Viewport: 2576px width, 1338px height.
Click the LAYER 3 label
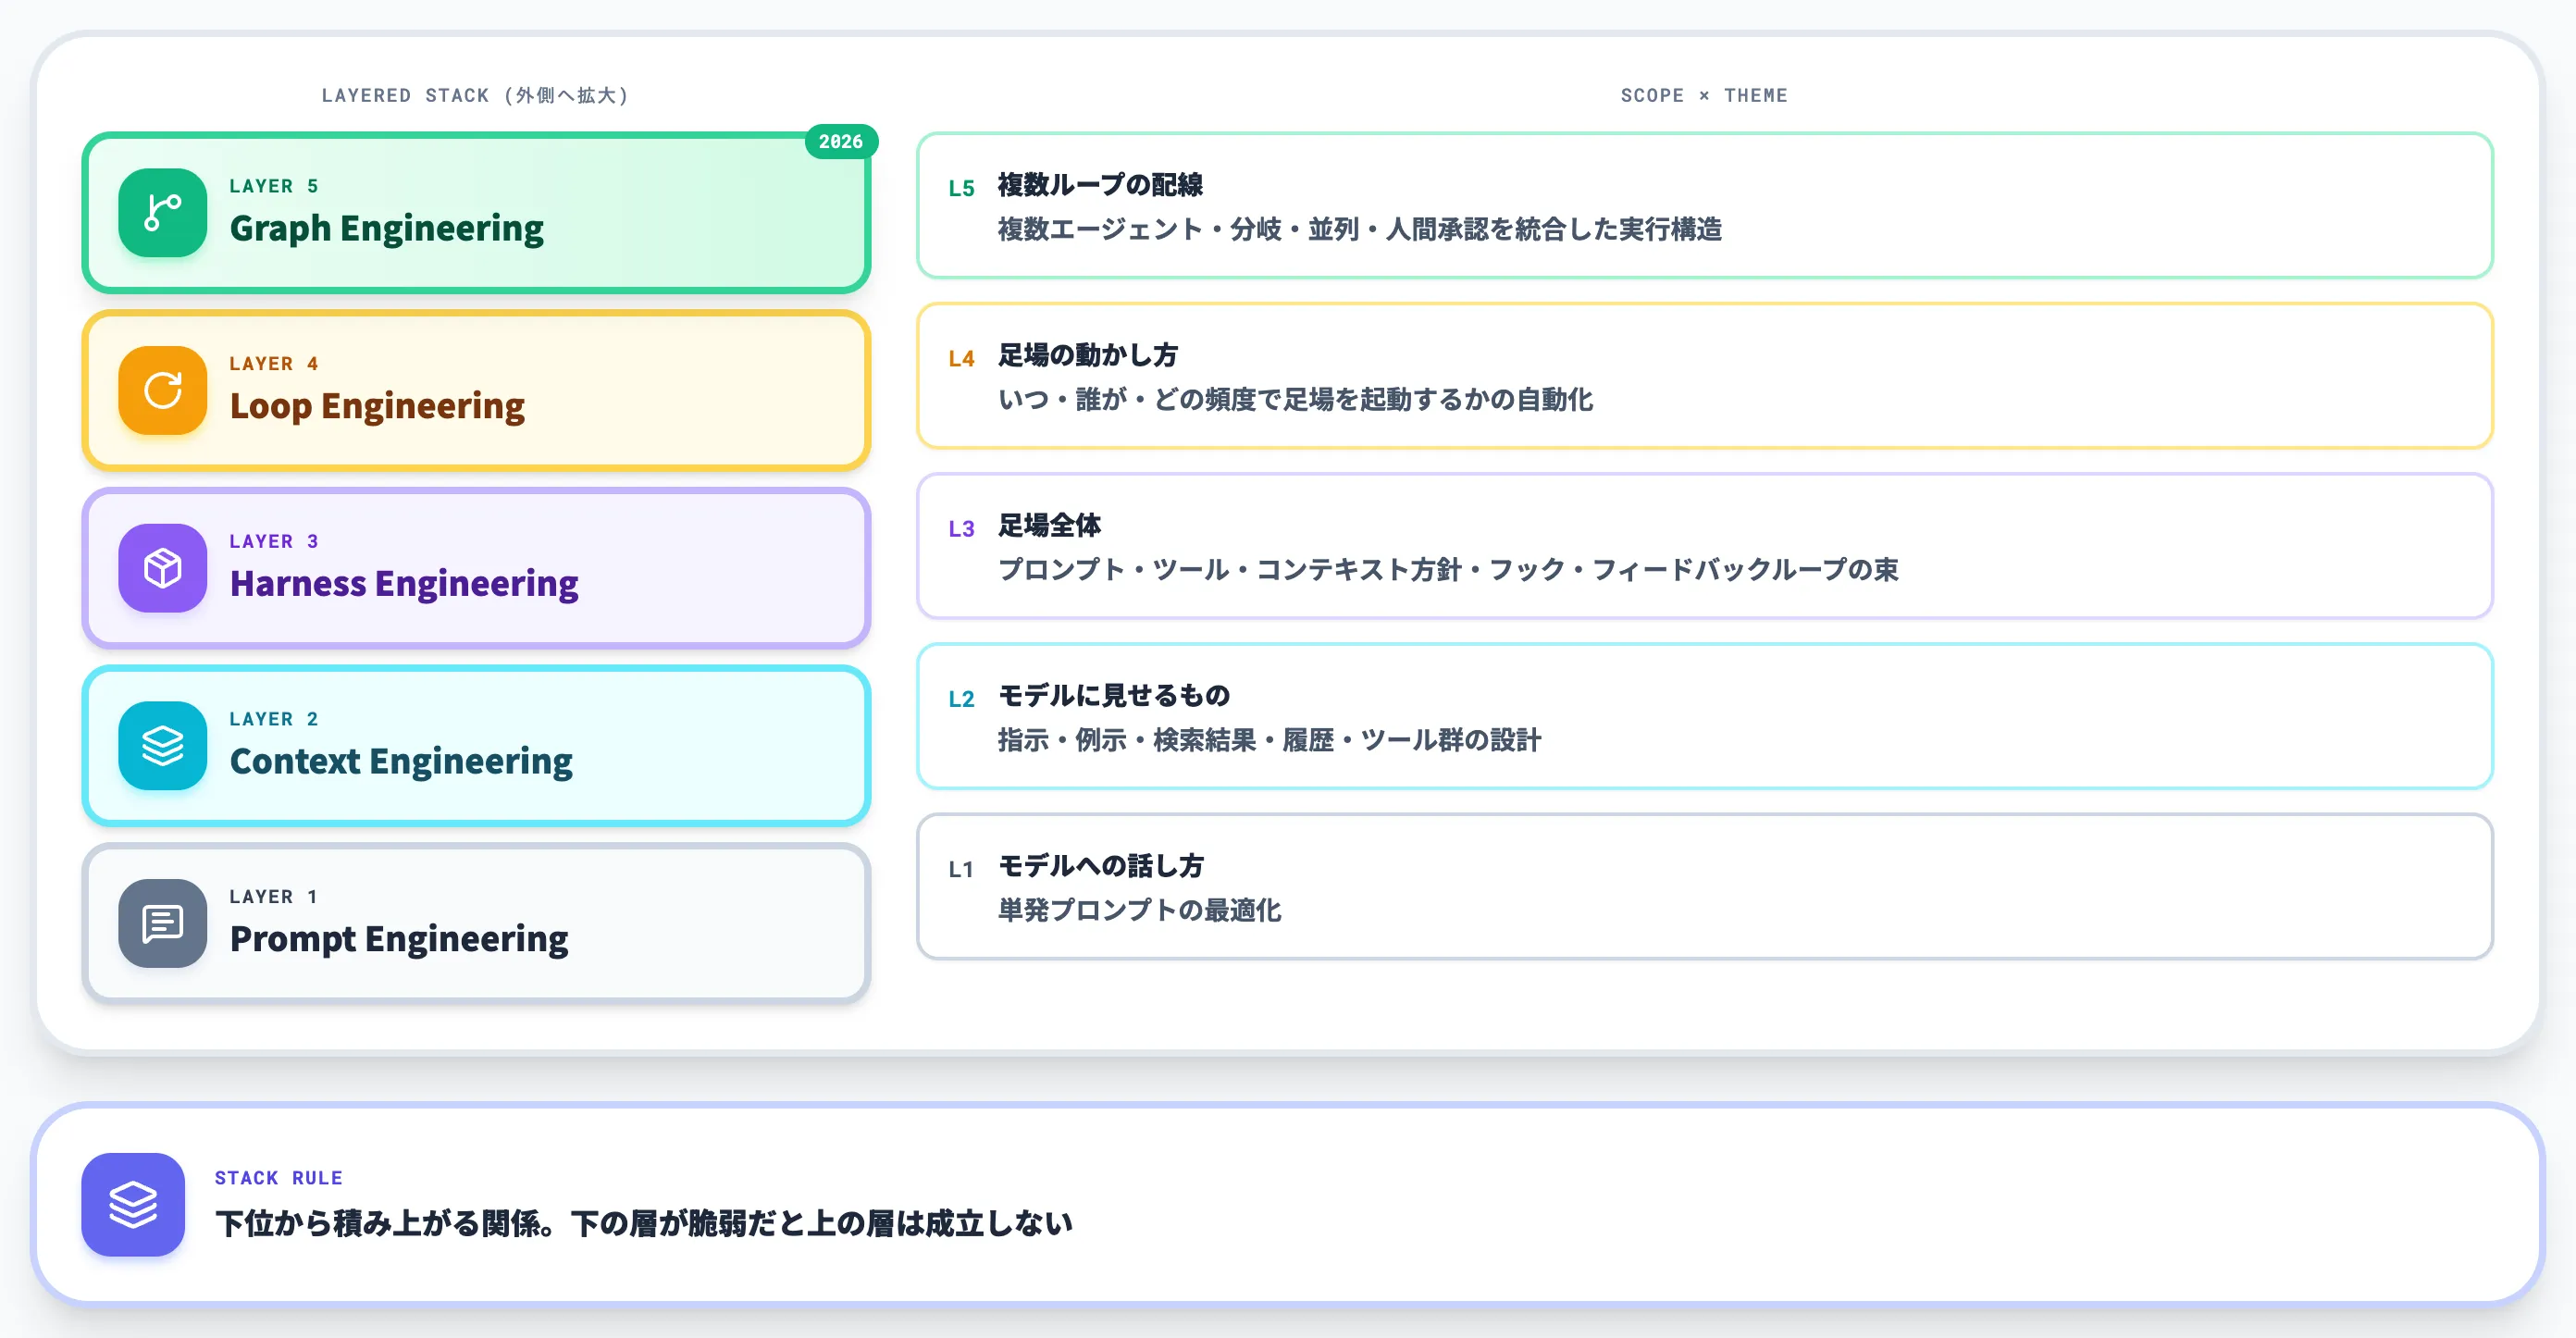(274, 541)
